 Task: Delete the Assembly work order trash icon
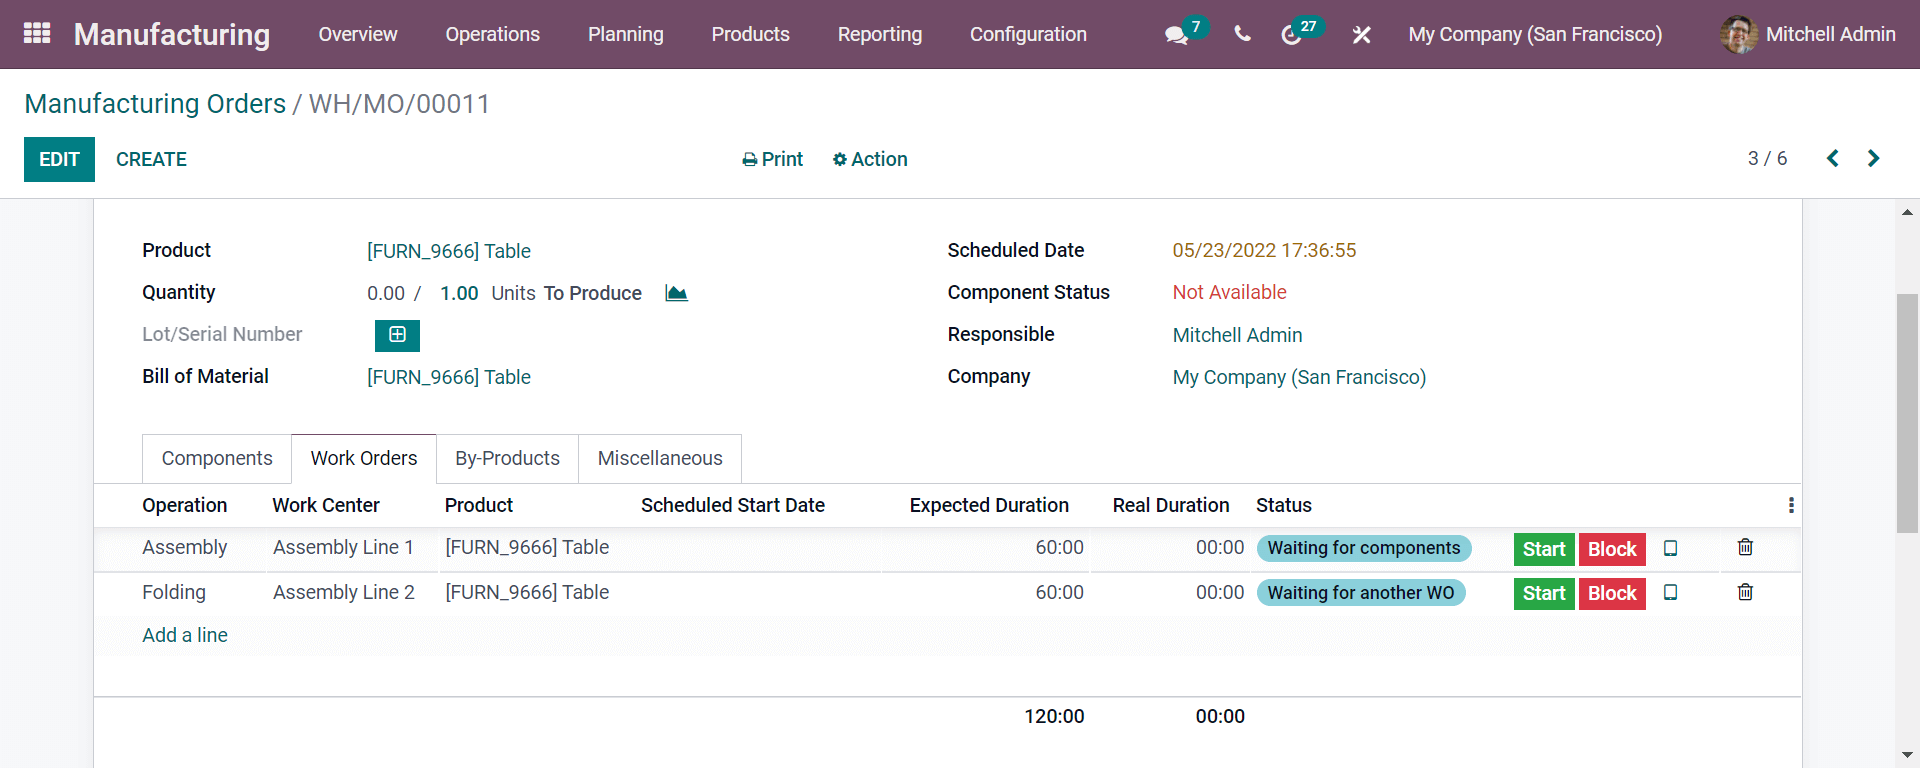[1745, 547]
